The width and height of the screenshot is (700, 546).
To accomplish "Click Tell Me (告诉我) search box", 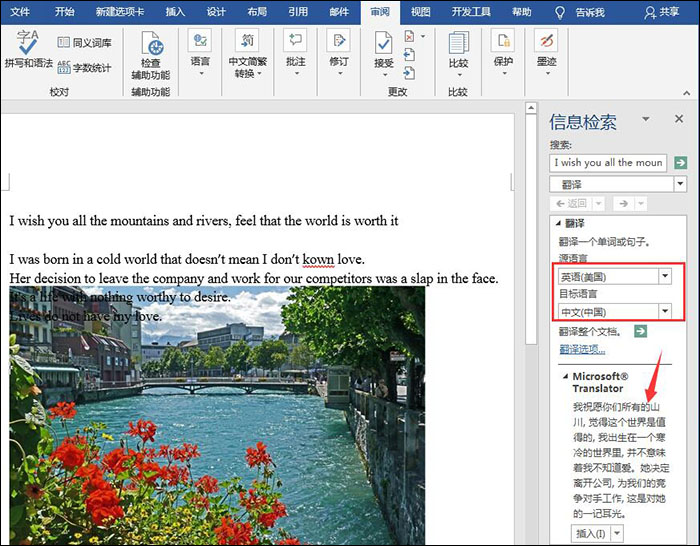I will pos(590,13).
